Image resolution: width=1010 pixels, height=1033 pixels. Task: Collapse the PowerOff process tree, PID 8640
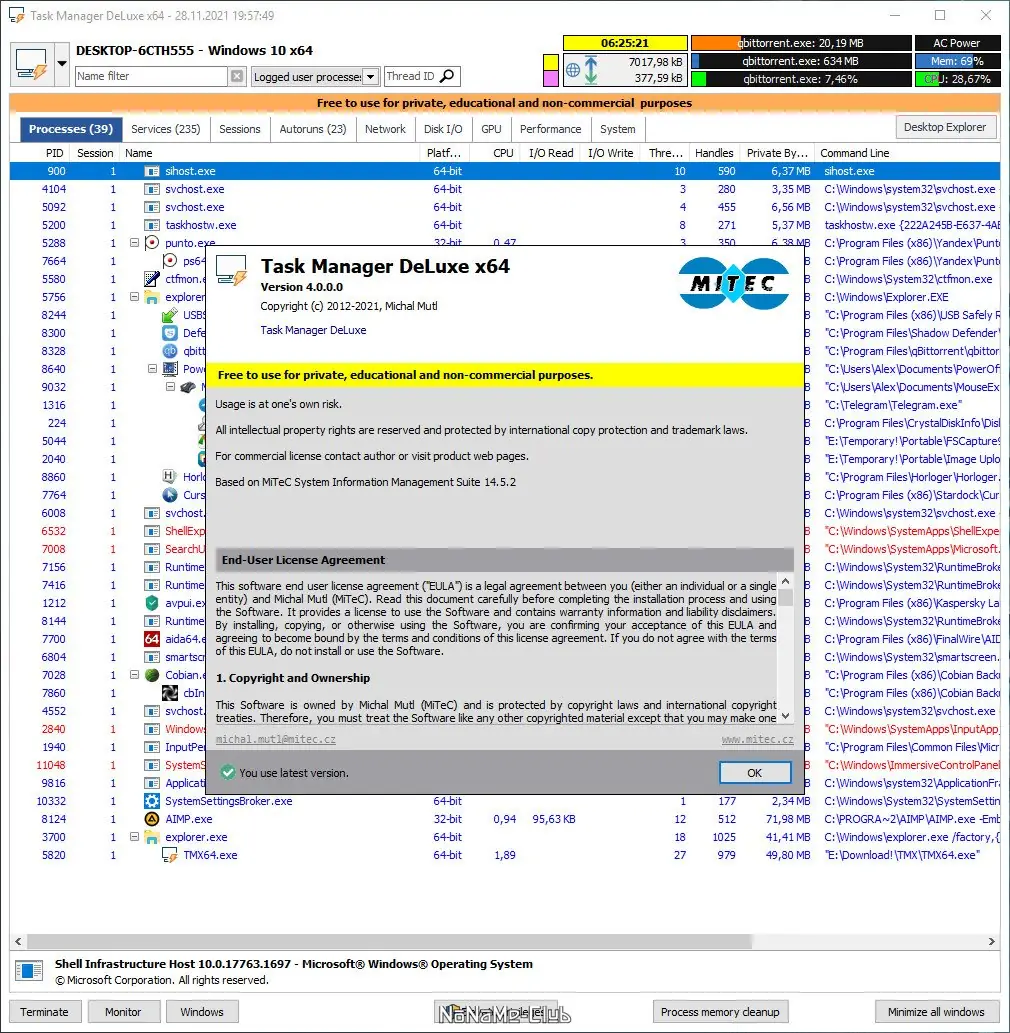coord(152,369)
